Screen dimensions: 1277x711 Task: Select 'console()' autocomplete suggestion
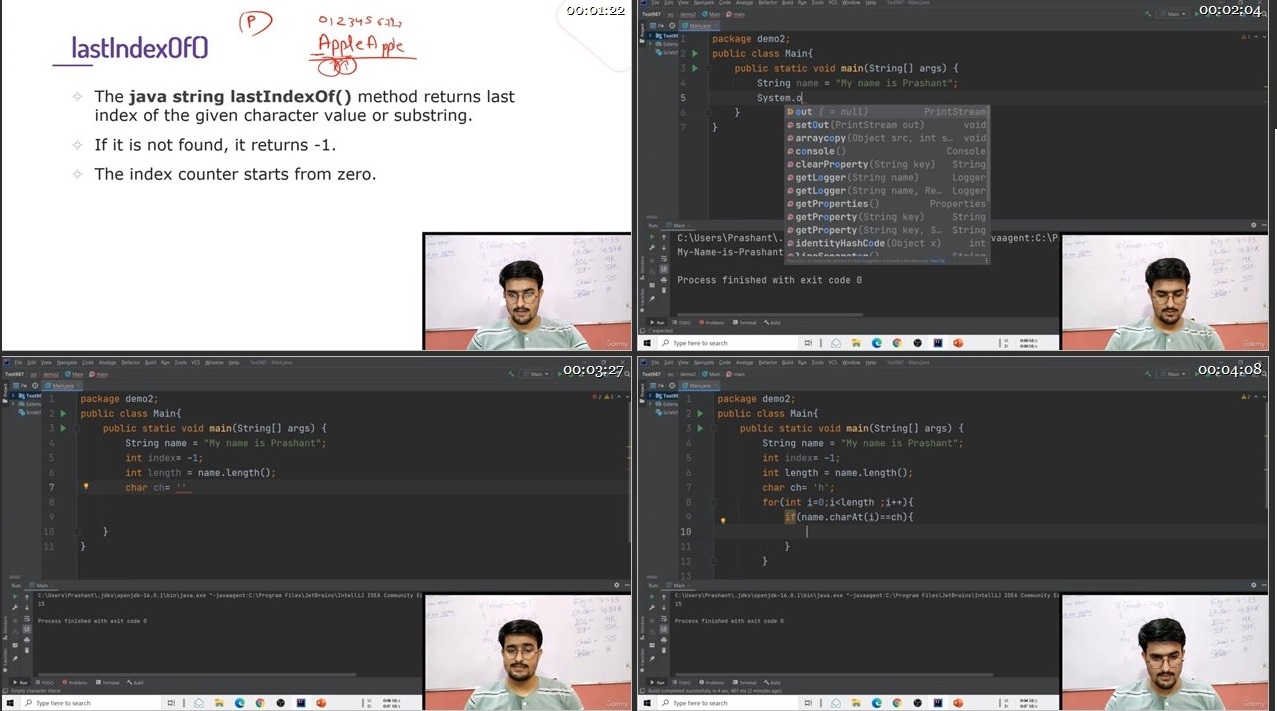coord(887,151)
